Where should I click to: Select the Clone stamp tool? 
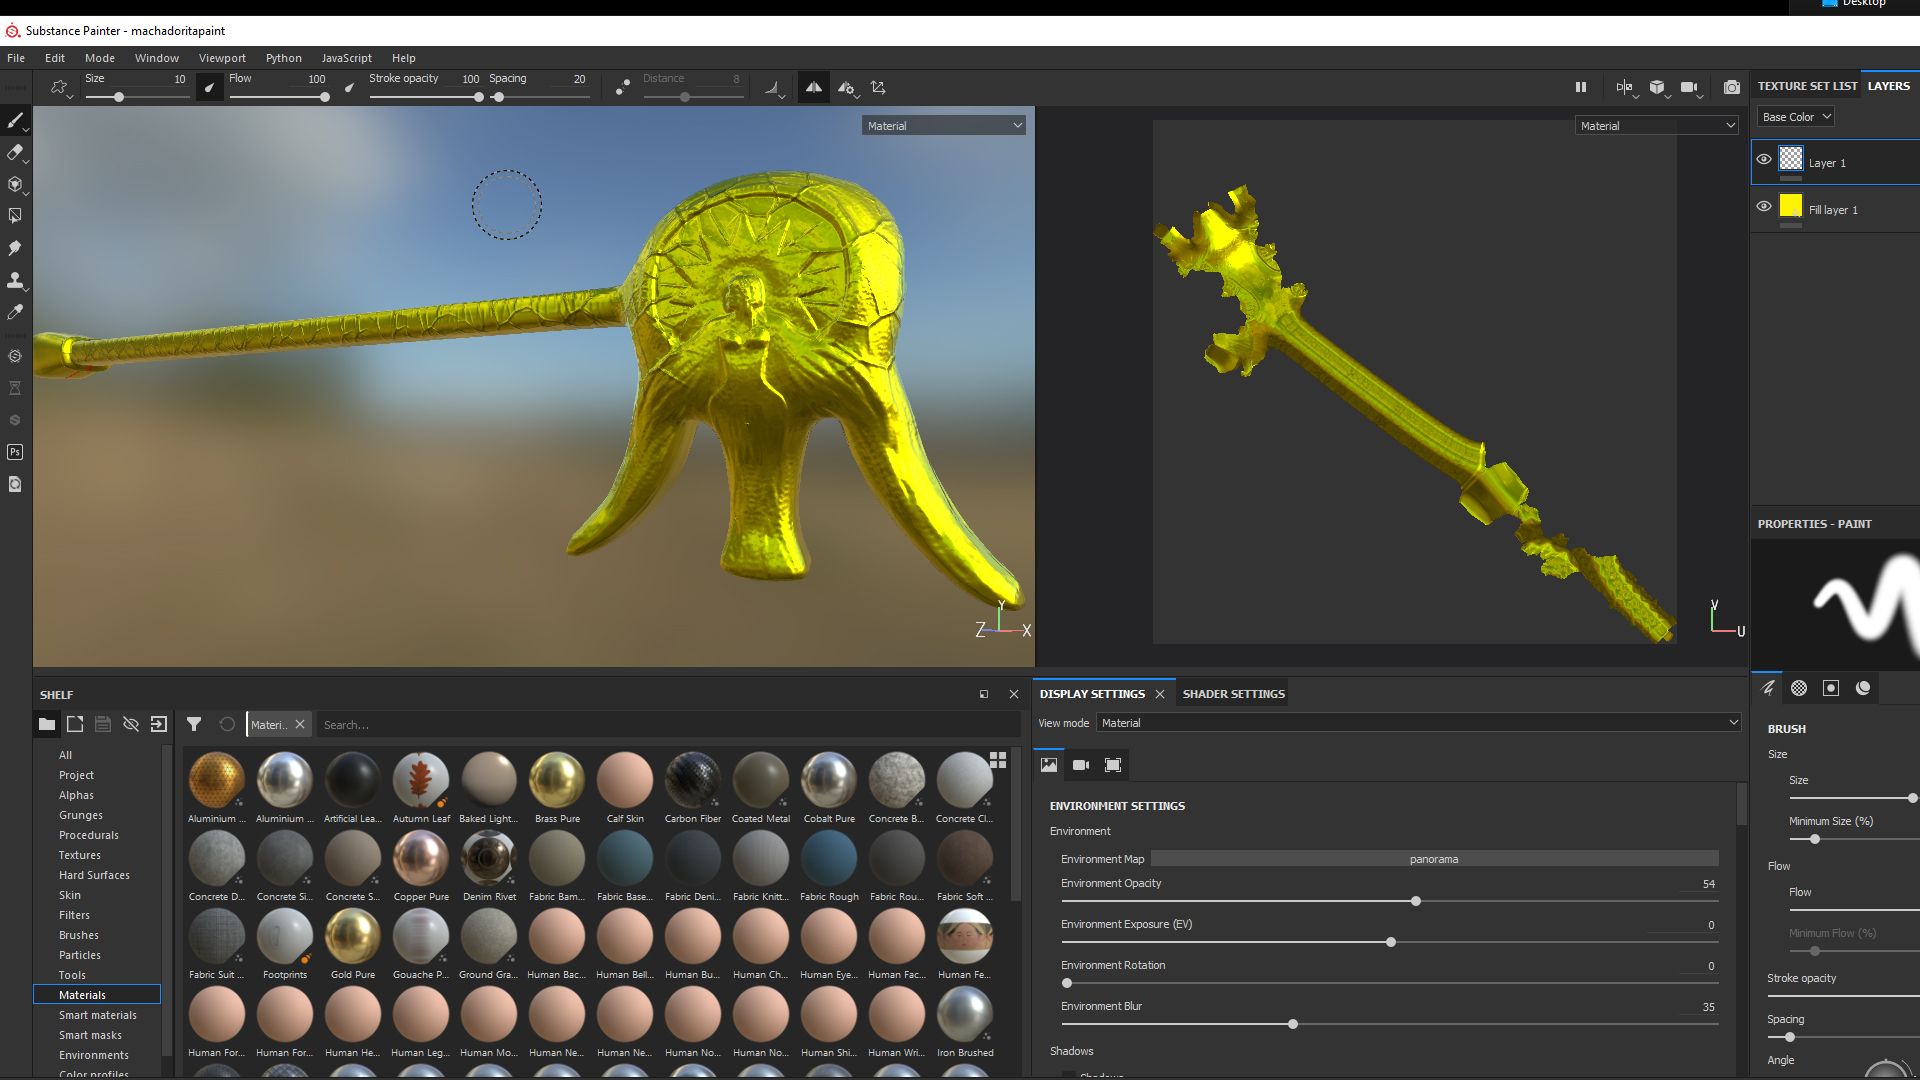pos(15,280)
